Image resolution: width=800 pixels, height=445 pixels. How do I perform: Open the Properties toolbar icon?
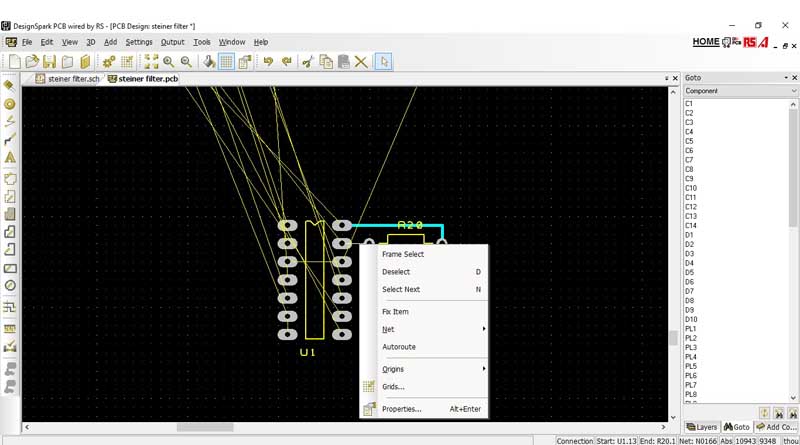coord(245,62)
